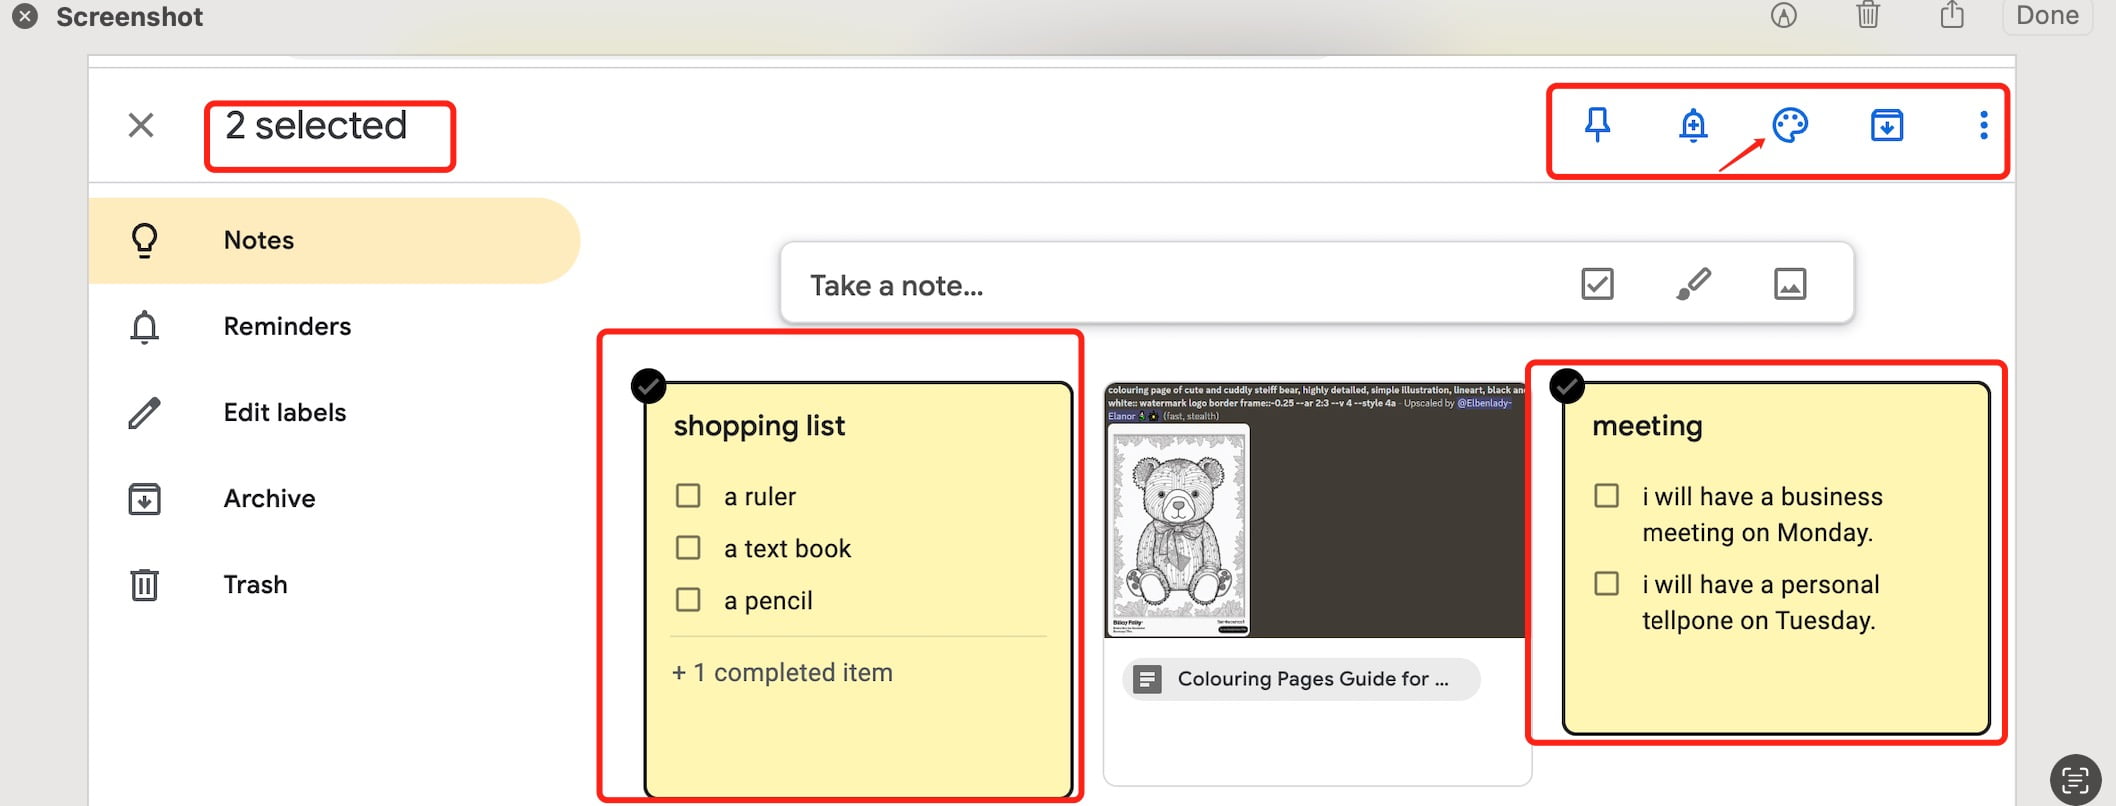
Task: Add a reminder with the bell icon
Action: click(1693, 125)
